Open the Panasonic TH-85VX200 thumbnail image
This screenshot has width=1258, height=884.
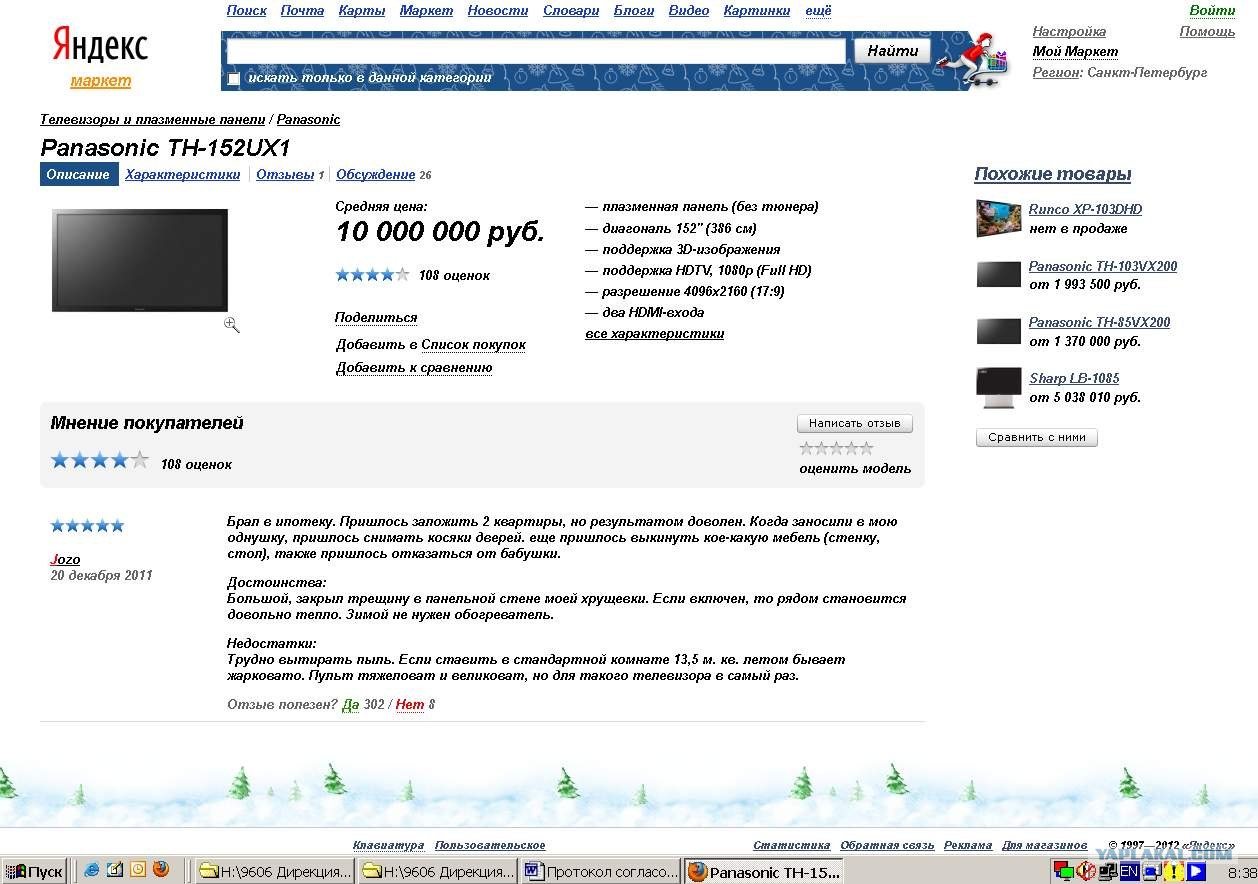click(998, 330)
